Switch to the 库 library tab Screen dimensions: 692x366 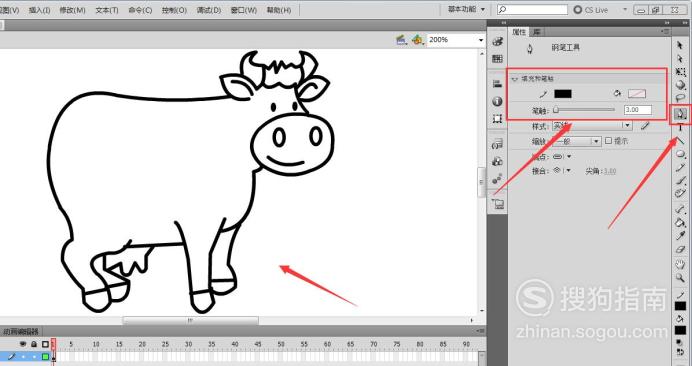pyautogui.click(x=536, y=32)
